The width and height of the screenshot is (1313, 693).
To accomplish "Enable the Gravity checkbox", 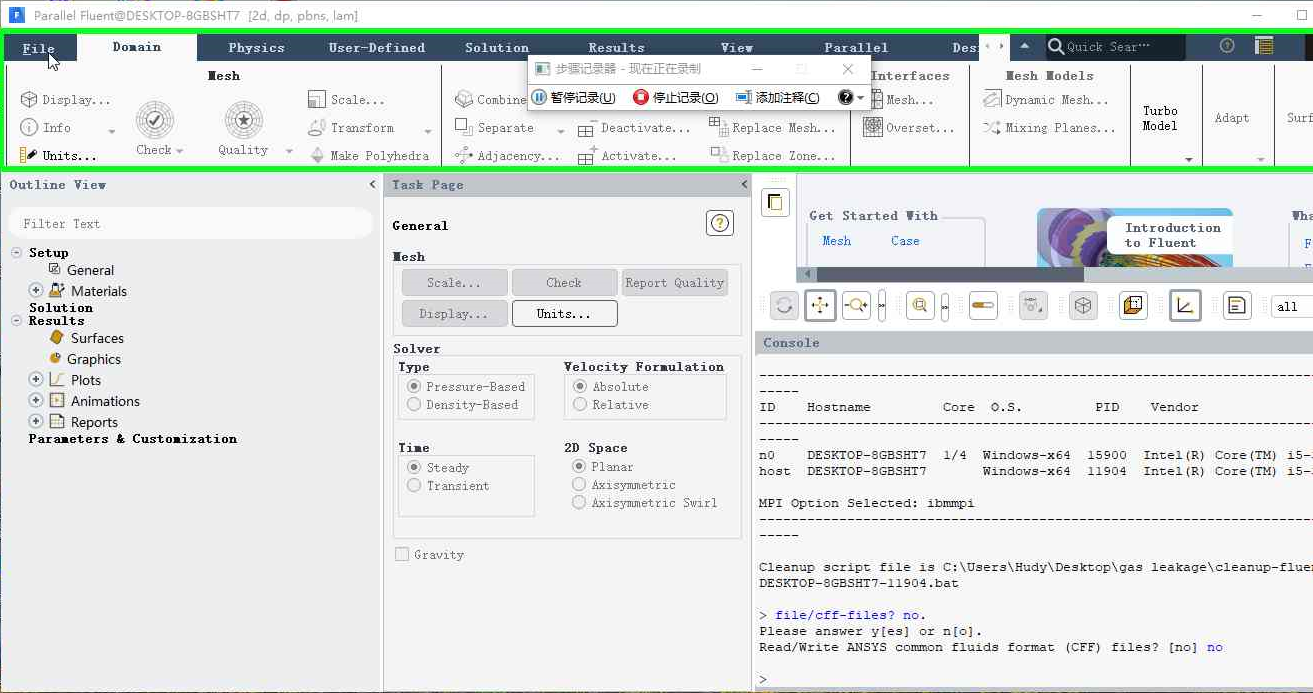I will [402, 555].
